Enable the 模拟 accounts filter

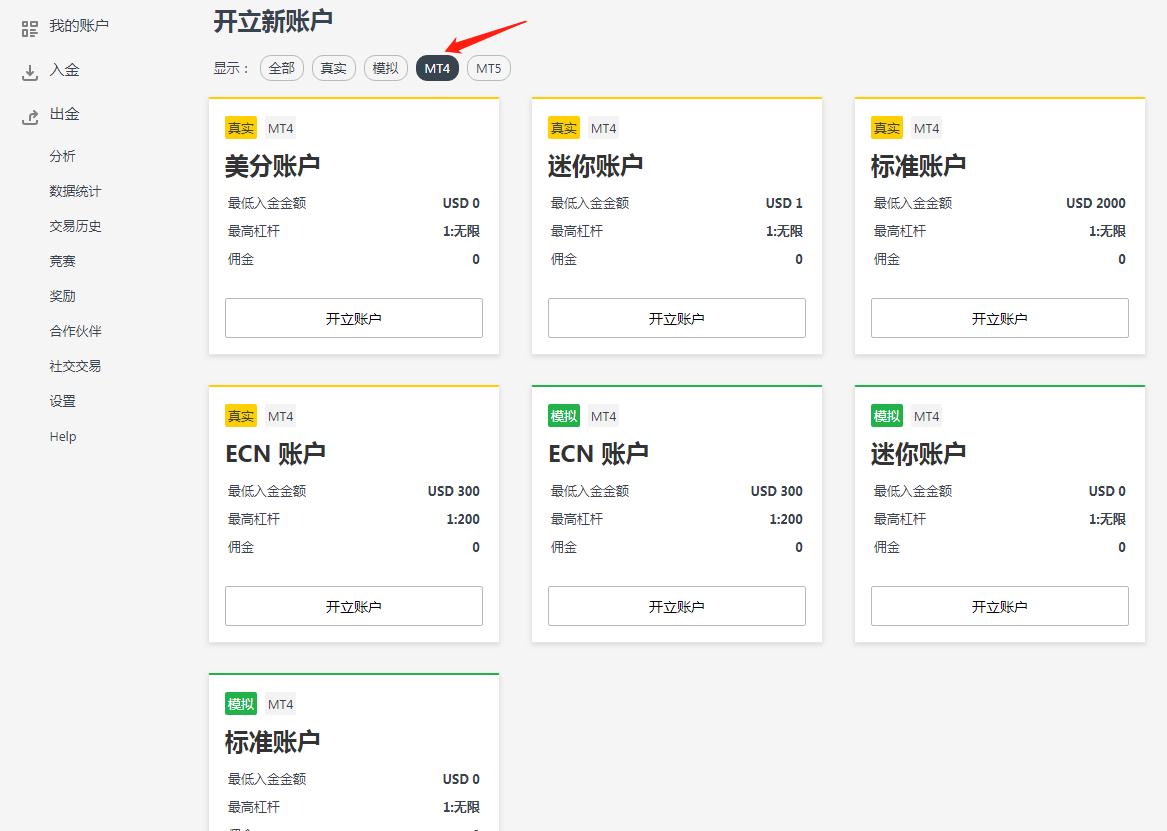385,68
